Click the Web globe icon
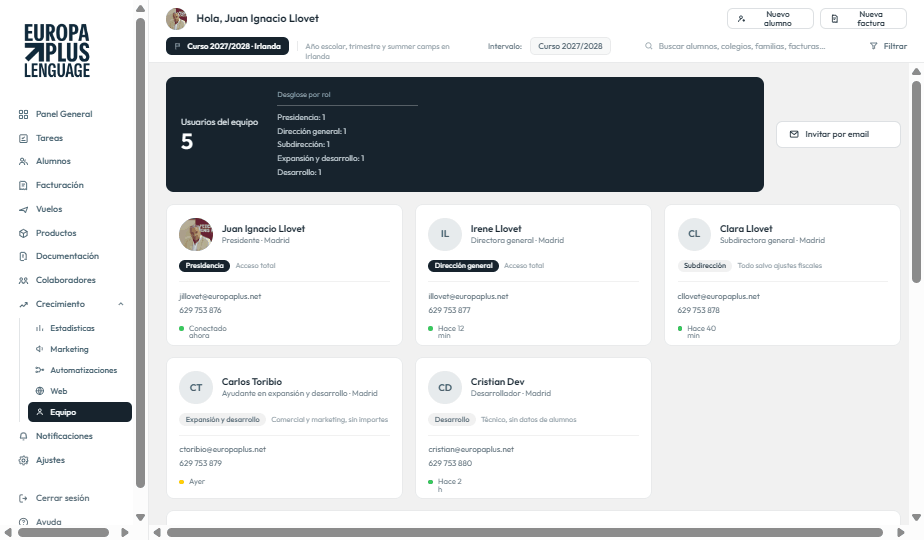The height and width of the screenshot is (540, 924). point(39,391)
